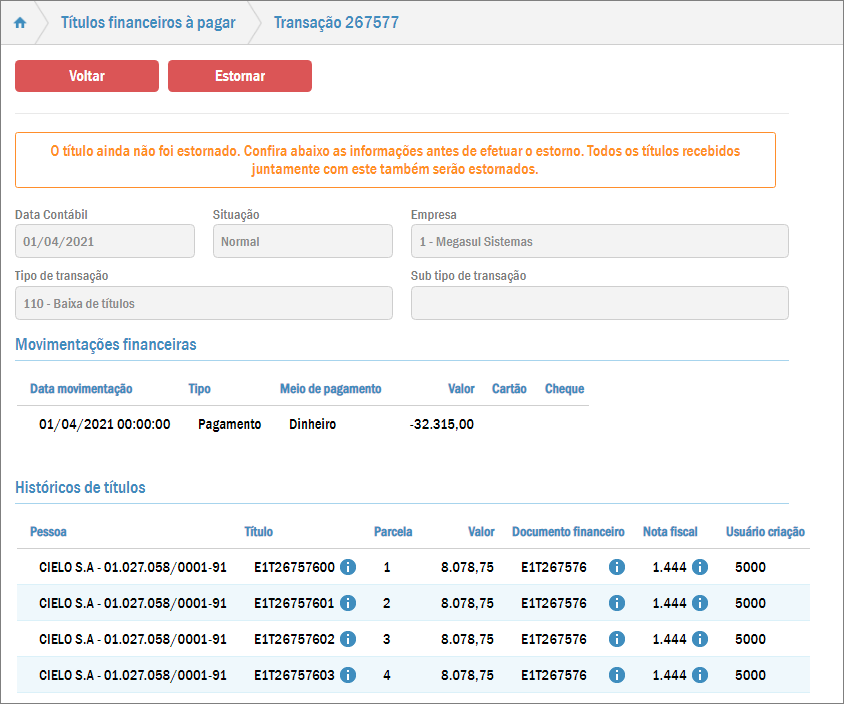
Task: Click the empty Sub tipo de transação field
Action: pos(599,303)
